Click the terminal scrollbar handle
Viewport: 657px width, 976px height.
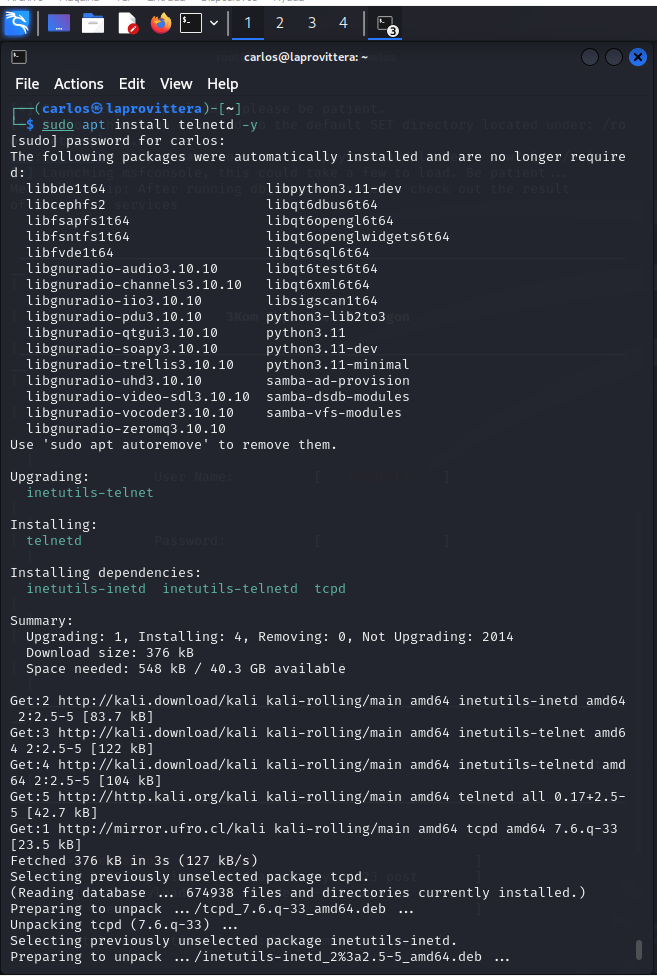coord(638,949)
